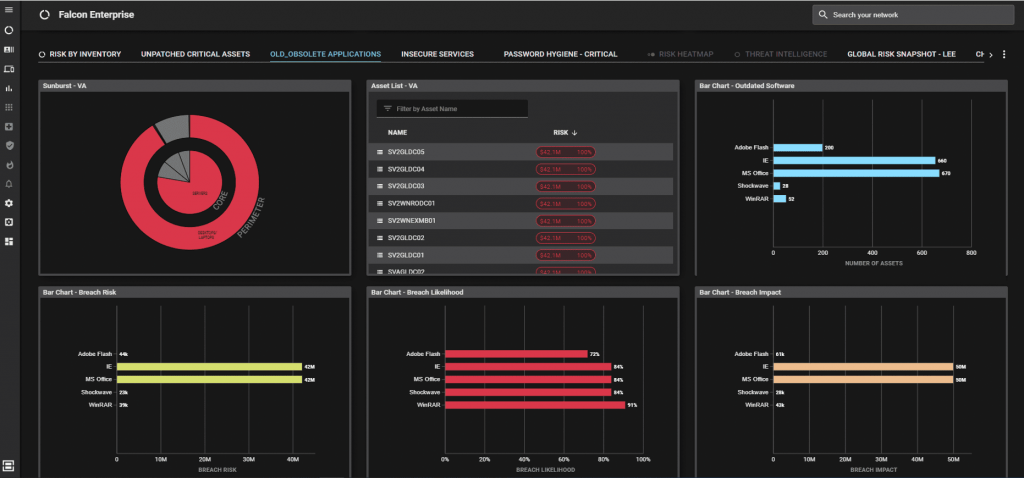Open asset SV2GLDC04 row

(x=520, y=169)
